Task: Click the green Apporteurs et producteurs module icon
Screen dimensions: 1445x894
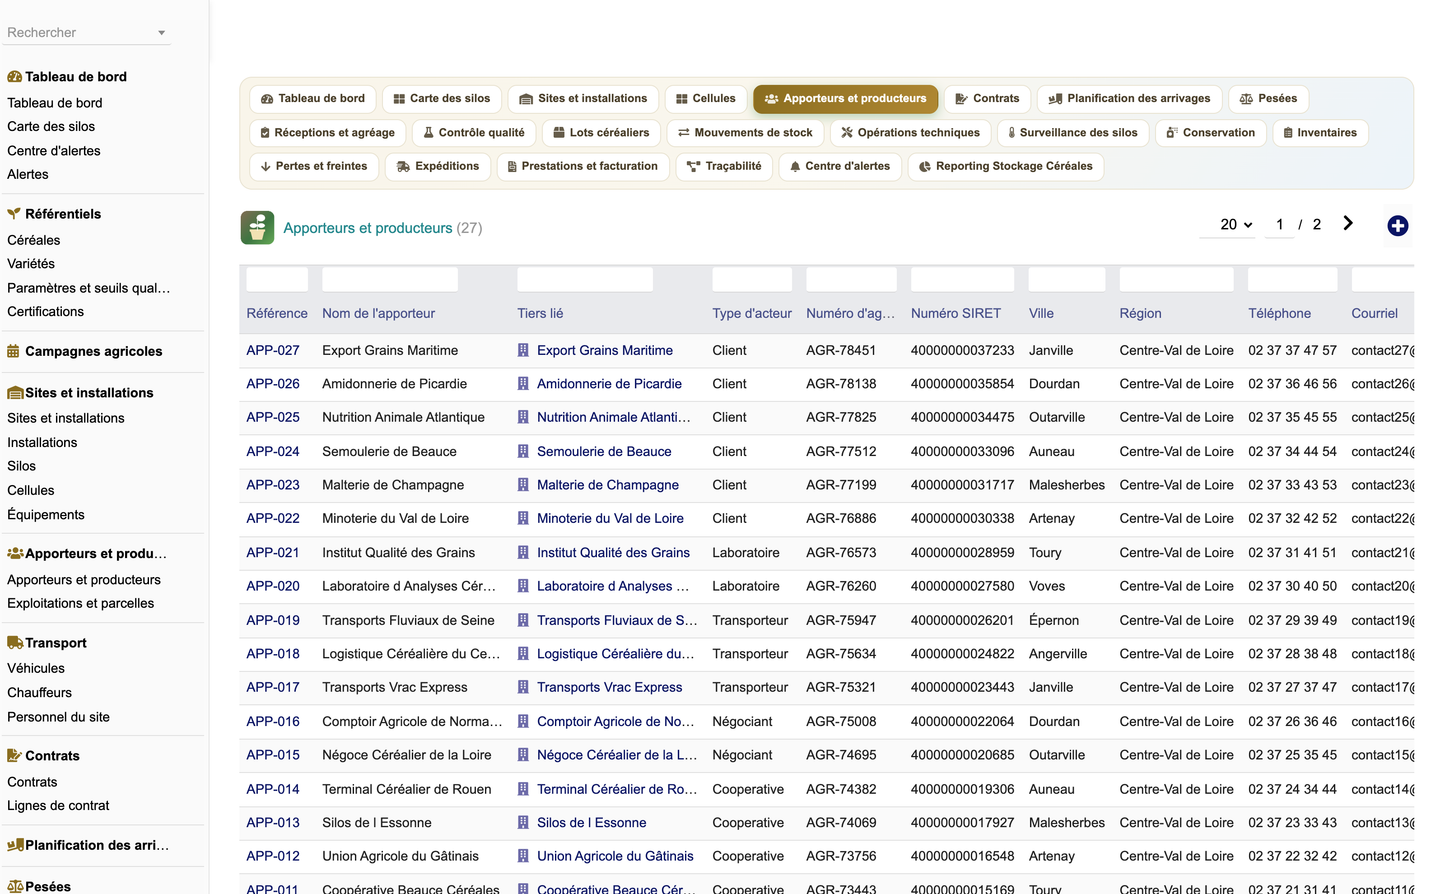Action: click(257, 227)
